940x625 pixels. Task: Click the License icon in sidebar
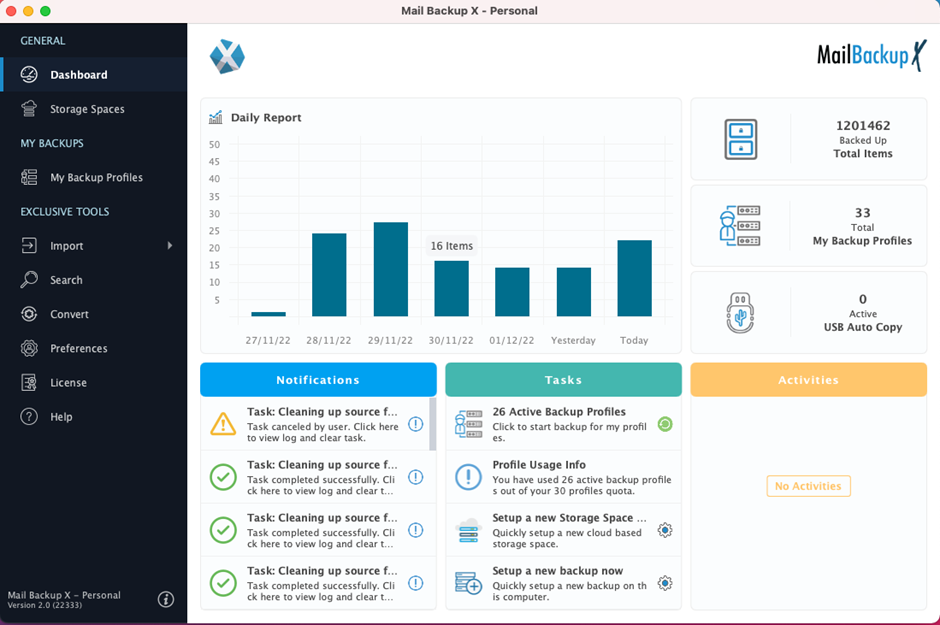tap(29, 382)
